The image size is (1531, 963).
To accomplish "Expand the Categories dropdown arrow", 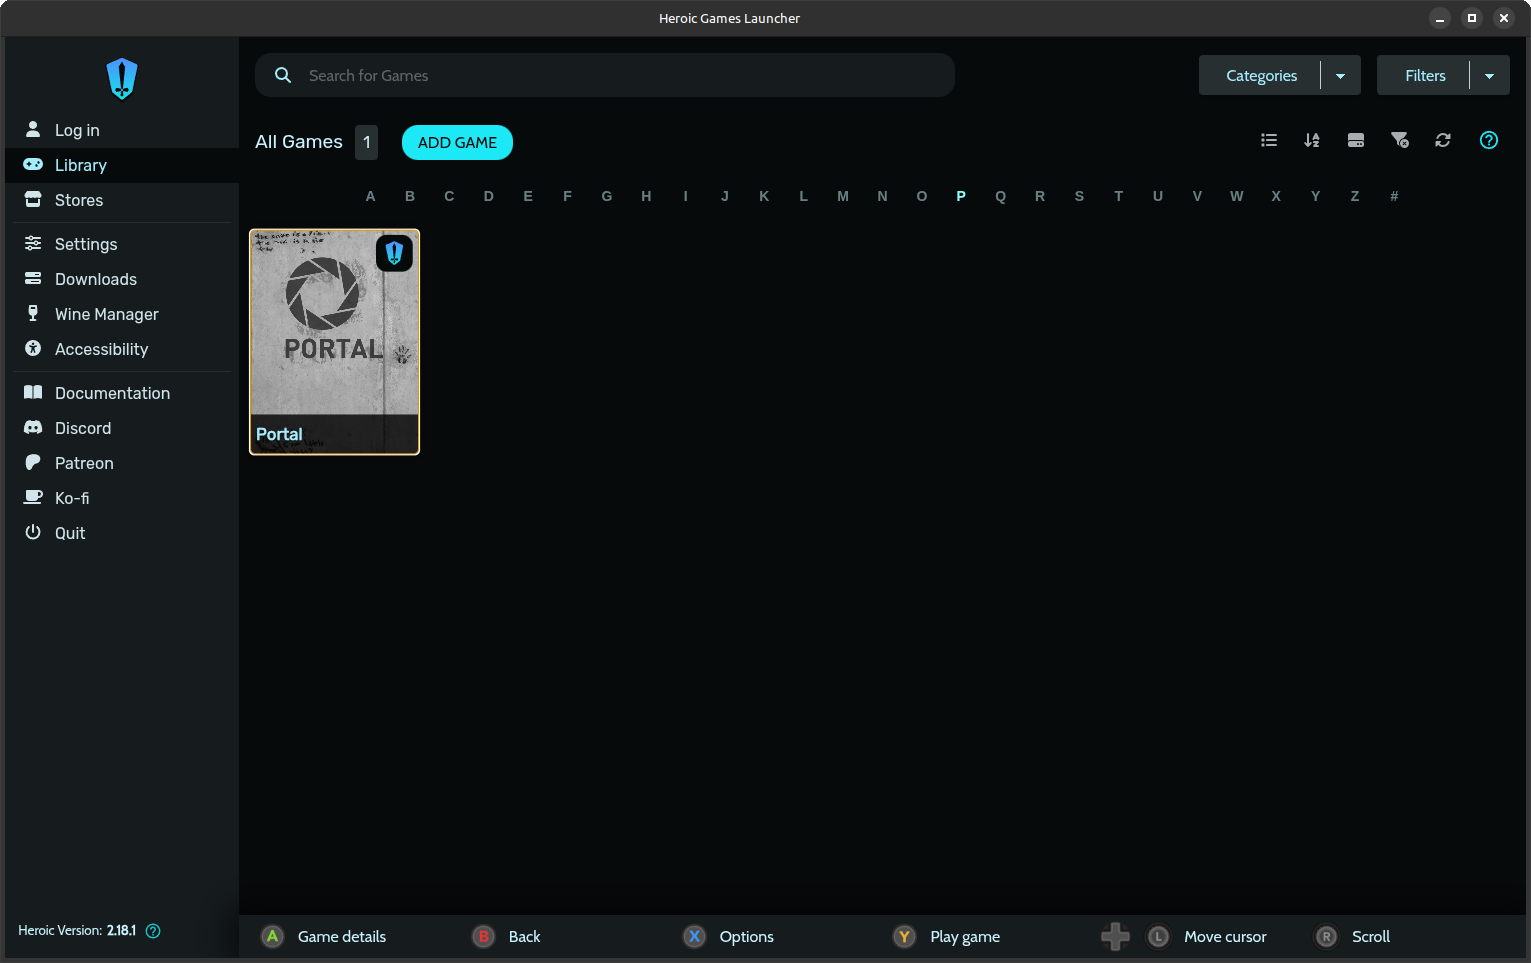I will click(x=1341, y=75).
